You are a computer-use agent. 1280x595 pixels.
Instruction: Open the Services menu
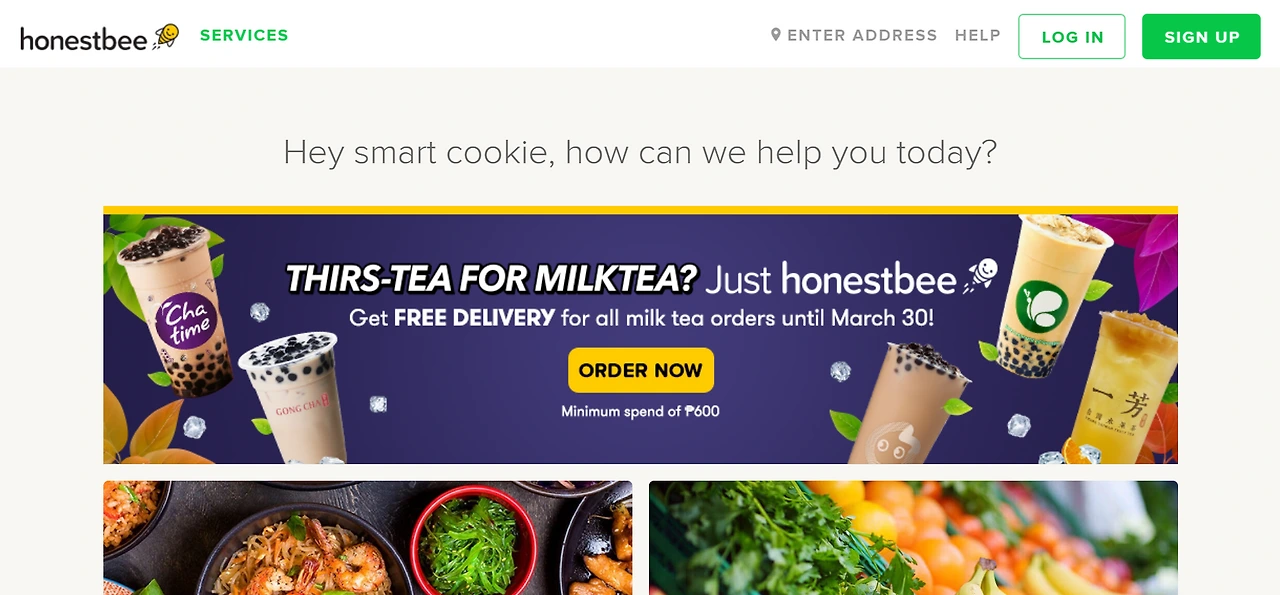(x=244, y=35)
